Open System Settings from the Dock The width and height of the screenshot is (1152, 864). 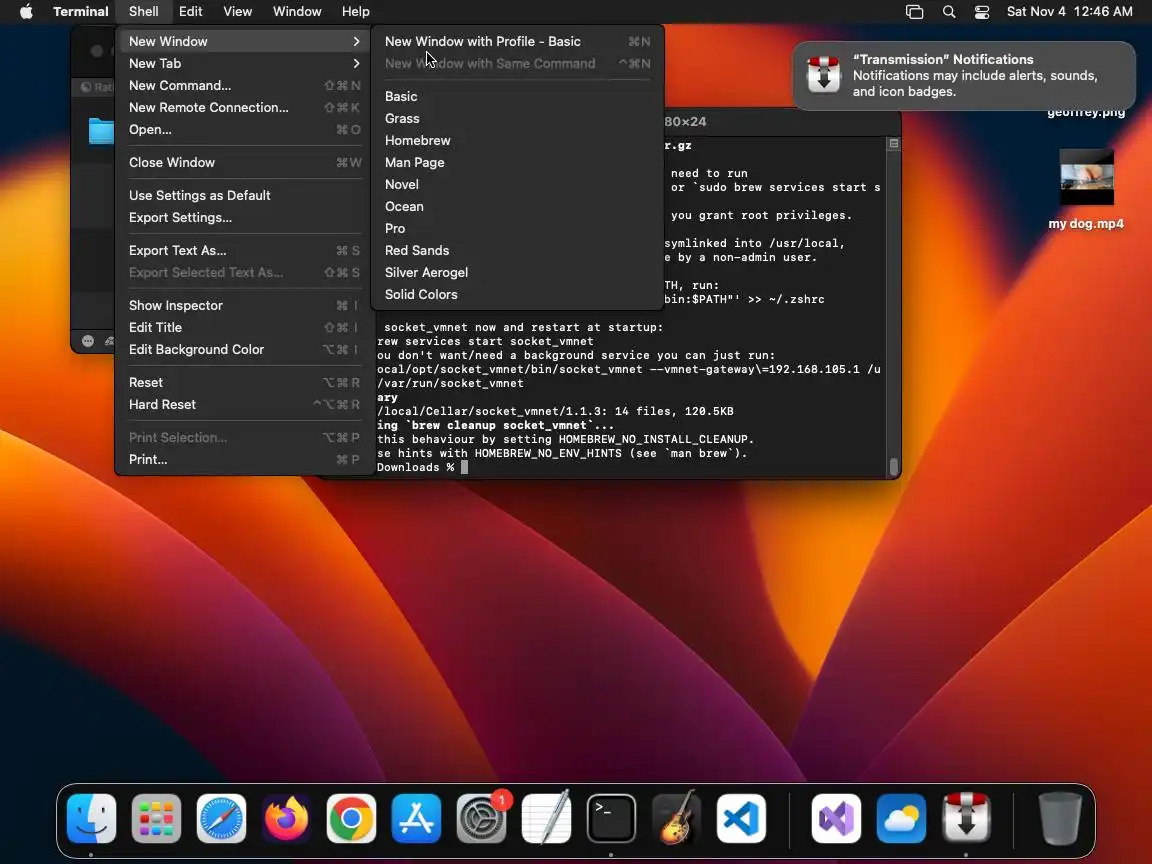(481, 818)
